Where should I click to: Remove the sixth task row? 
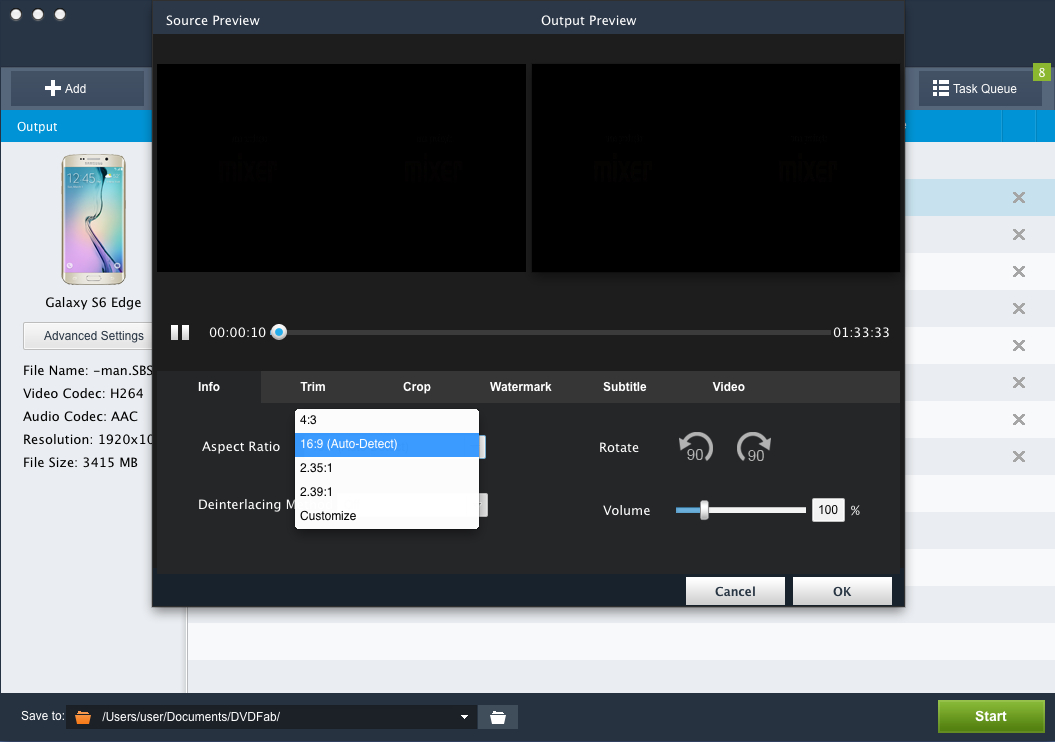point(1019,383)
